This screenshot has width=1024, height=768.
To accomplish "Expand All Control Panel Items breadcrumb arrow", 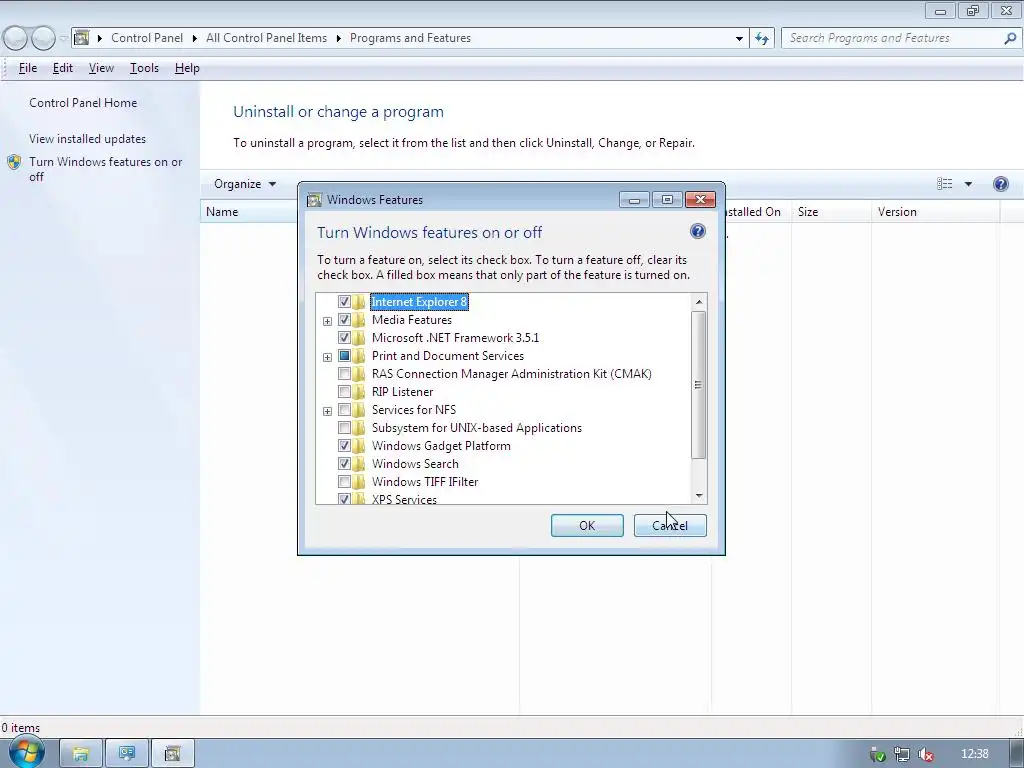I will [x=338, y=38].
